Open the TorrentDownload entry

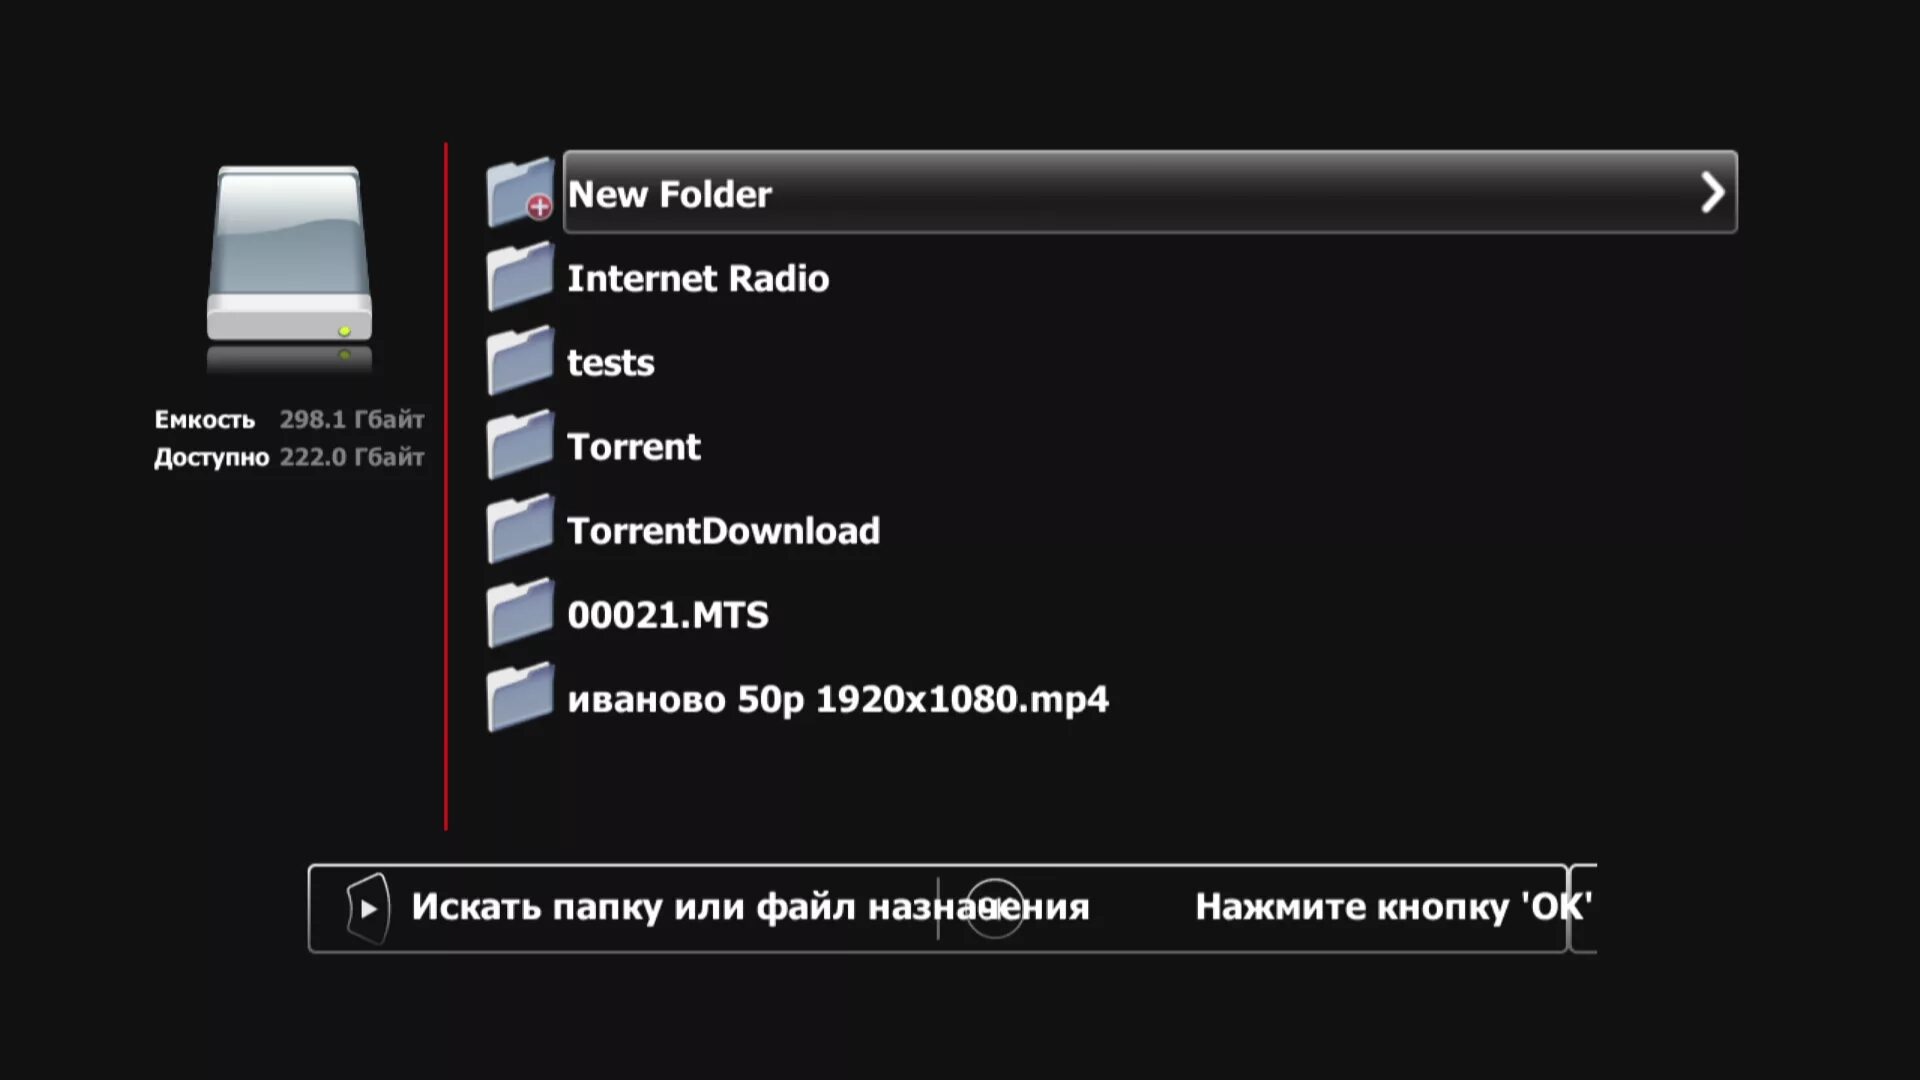point(723,530)
